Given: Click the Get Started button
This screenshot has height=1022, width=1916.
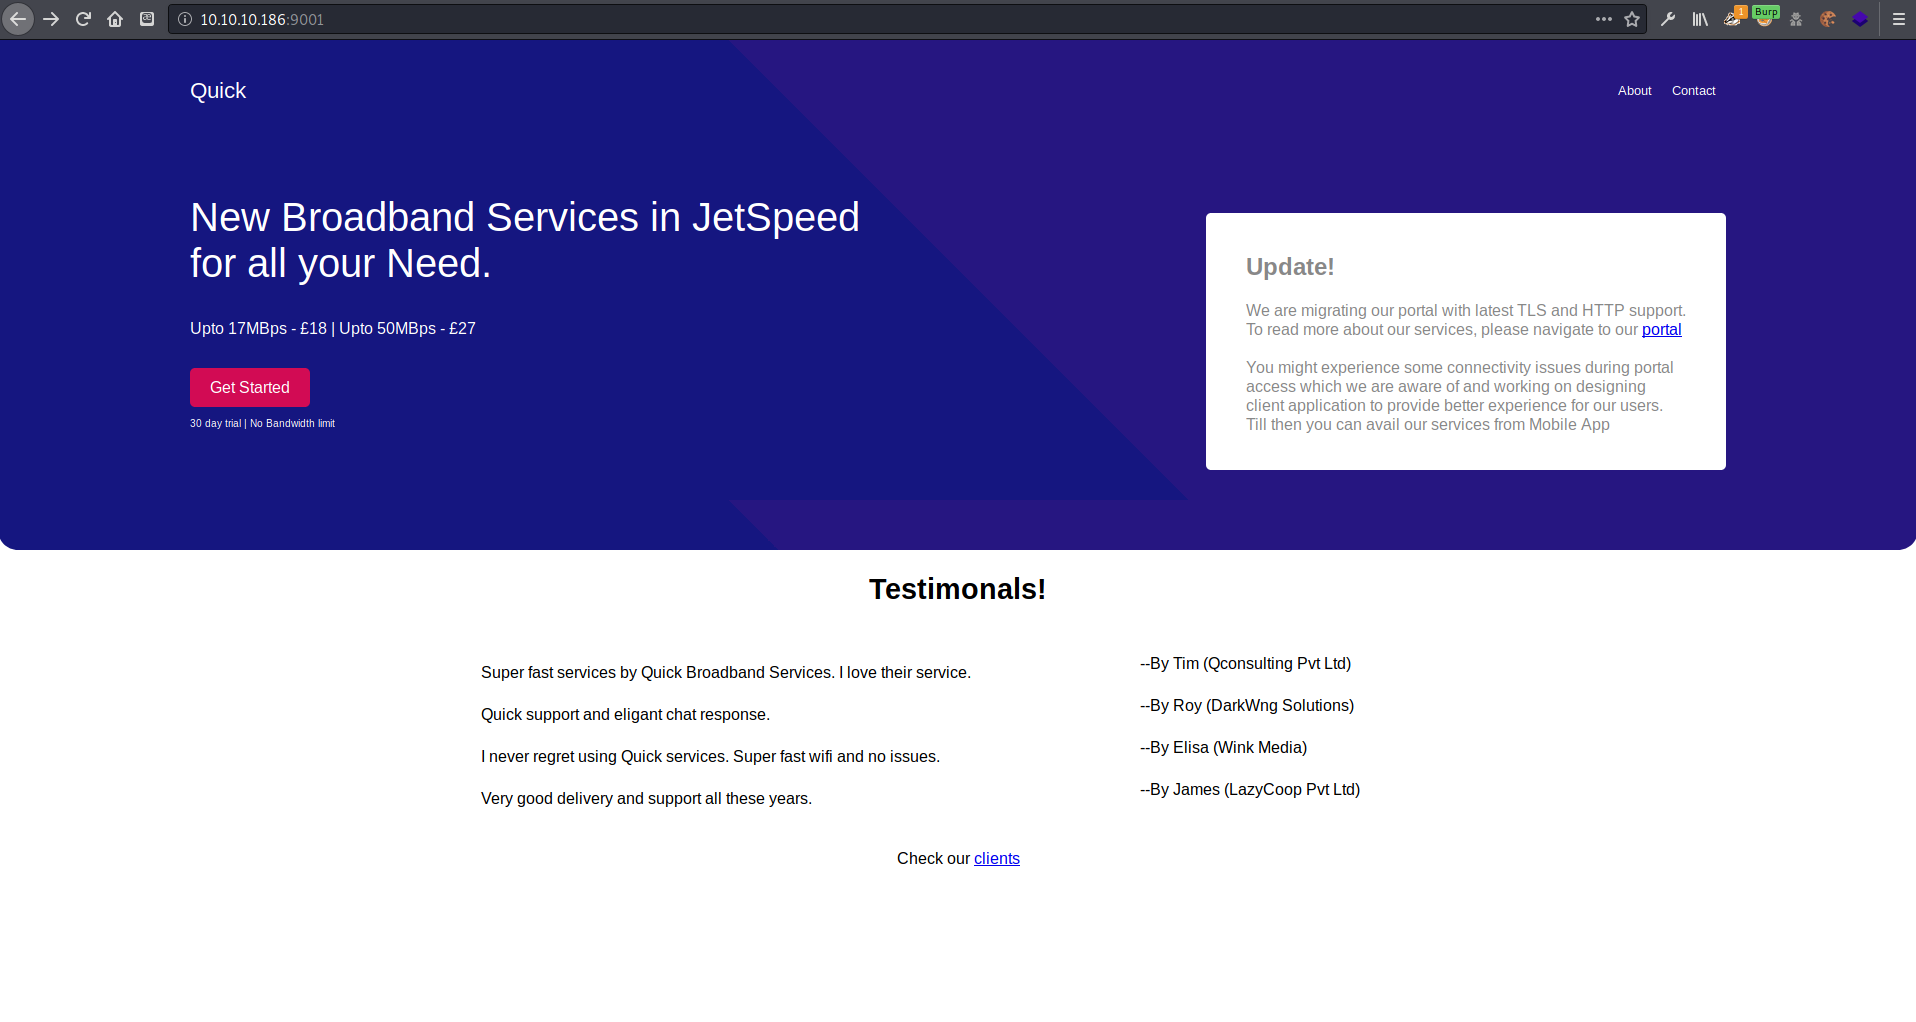Looking at the screenshot, I should (250, 388).
